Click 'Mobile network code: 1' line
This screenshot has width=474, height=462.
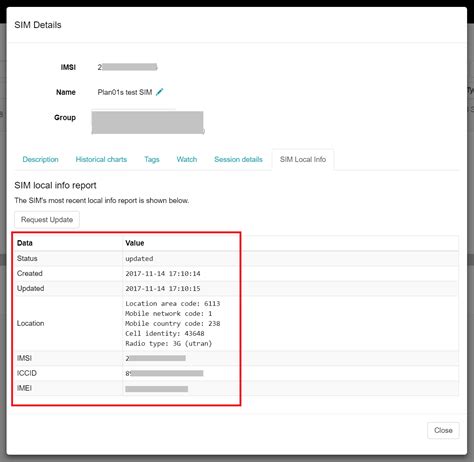[x=169, y=314]
